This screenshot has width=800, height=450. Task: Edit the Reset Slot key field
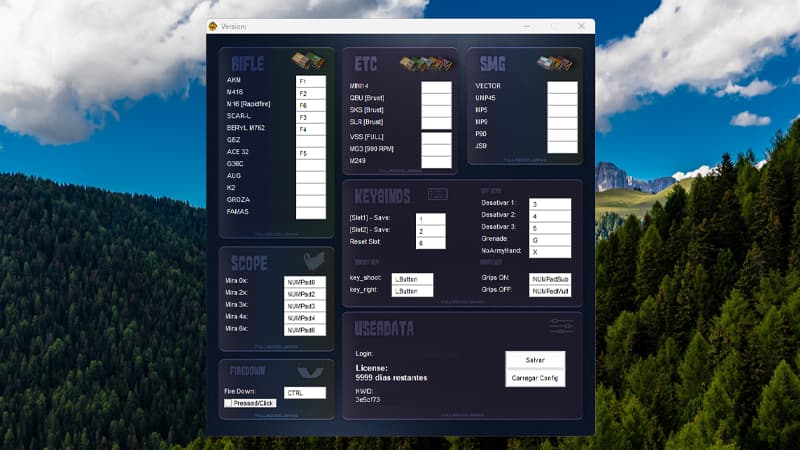431,243
